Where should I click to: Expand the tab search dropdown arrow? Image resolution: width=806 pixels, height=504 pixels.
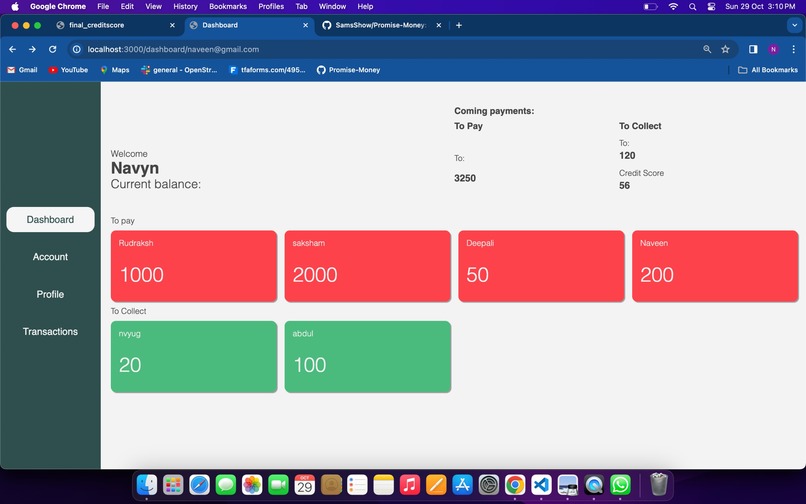(x=794, y=25)
